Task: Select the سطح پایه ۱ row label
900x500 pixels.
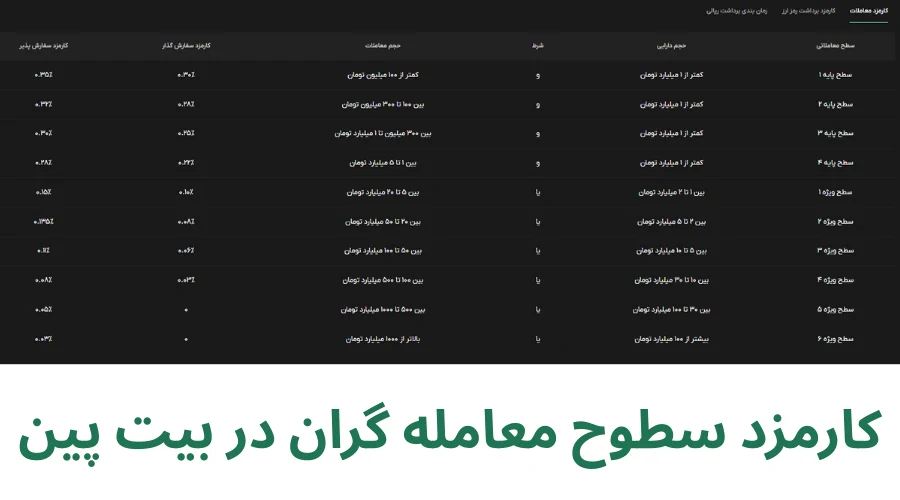Action: click(x=835, y=75)
